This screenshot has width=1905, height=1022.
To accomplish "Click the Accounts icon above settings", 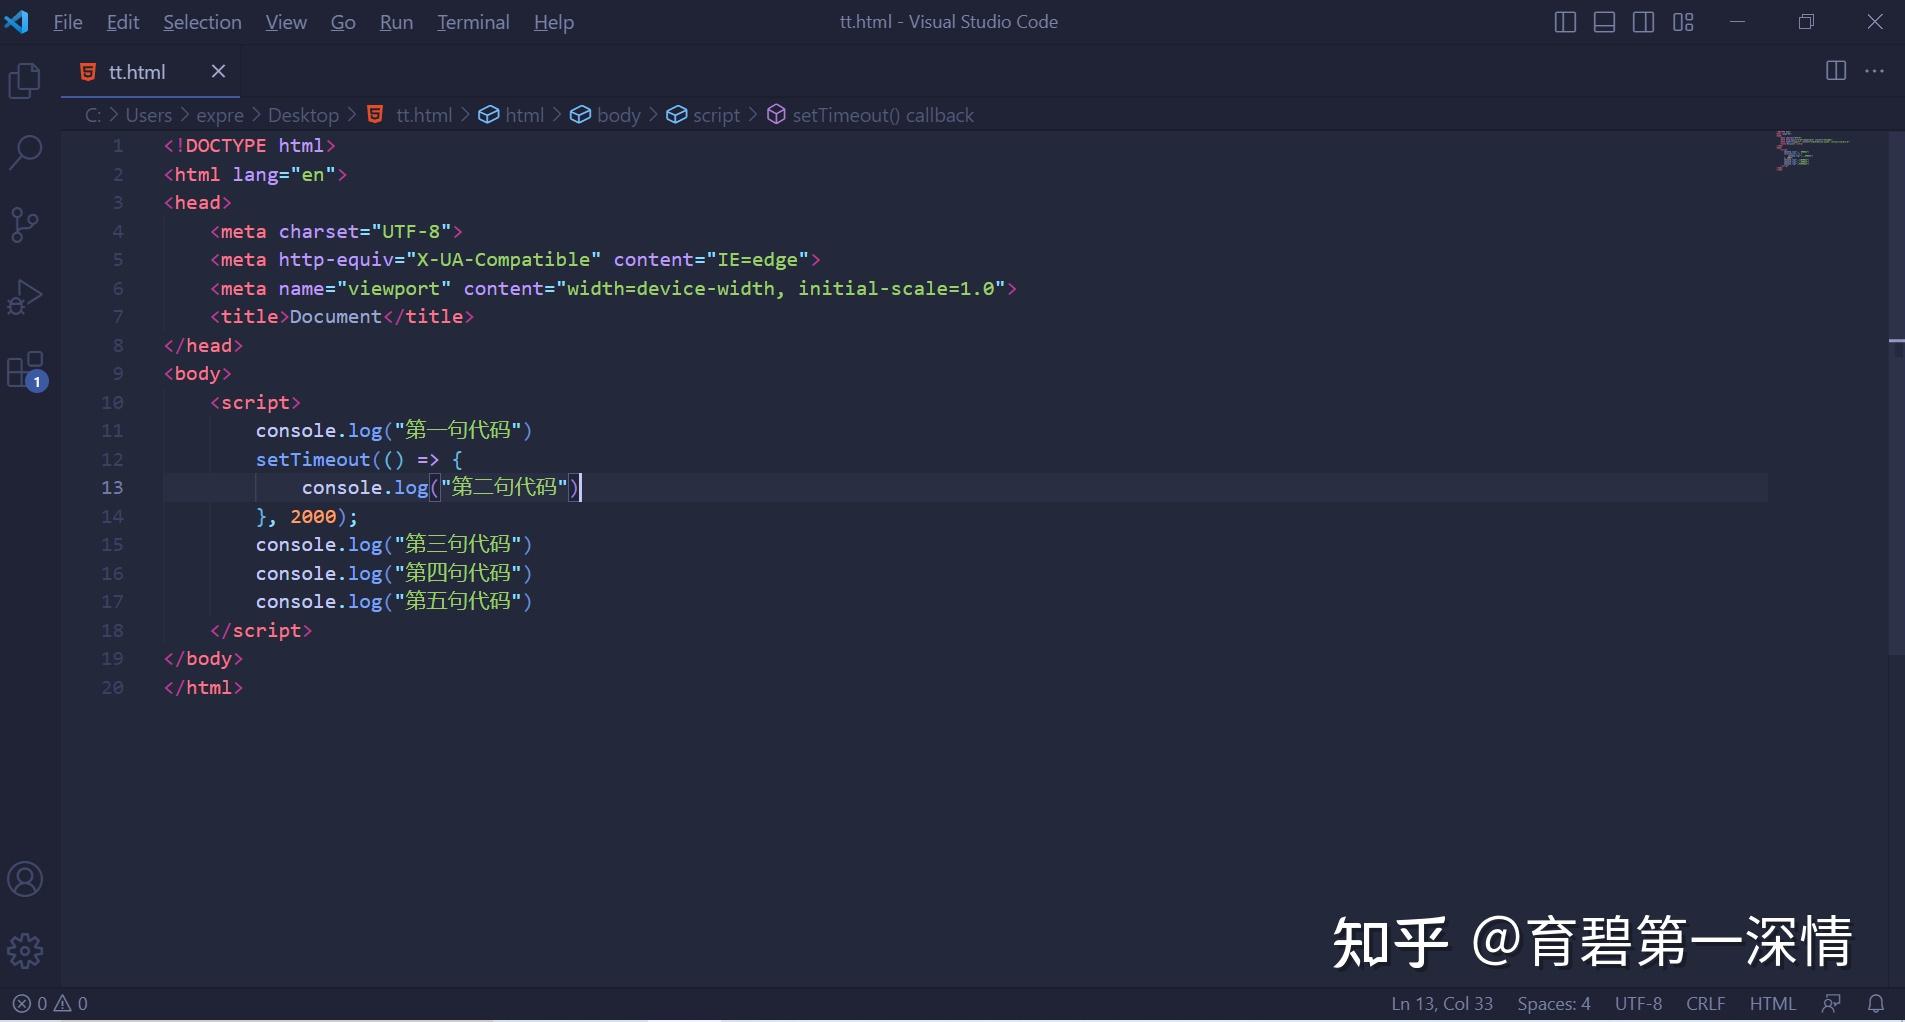I will (x=23, y=879).
